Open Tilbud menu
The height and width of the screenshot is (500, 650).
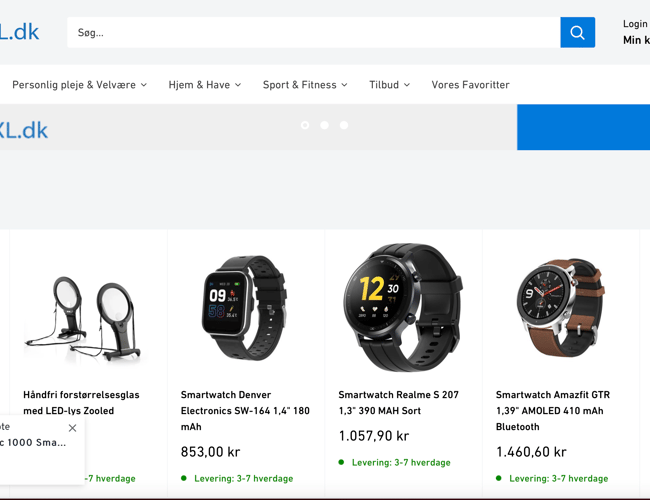(384, 85)
